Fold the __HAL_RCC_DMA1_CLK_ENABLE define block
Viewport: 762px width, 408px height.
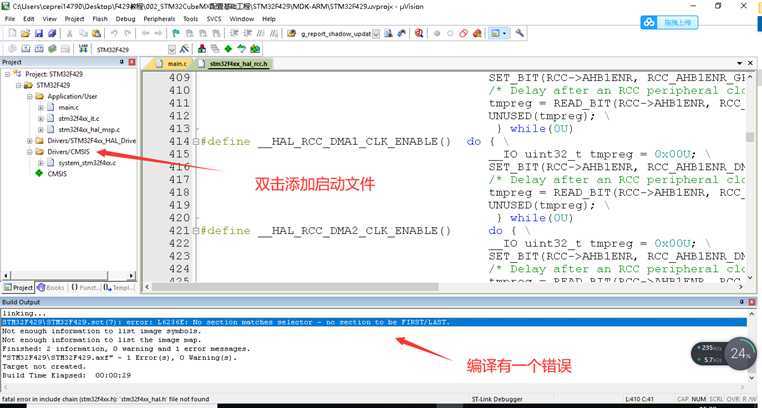click(x=195, y=142)
